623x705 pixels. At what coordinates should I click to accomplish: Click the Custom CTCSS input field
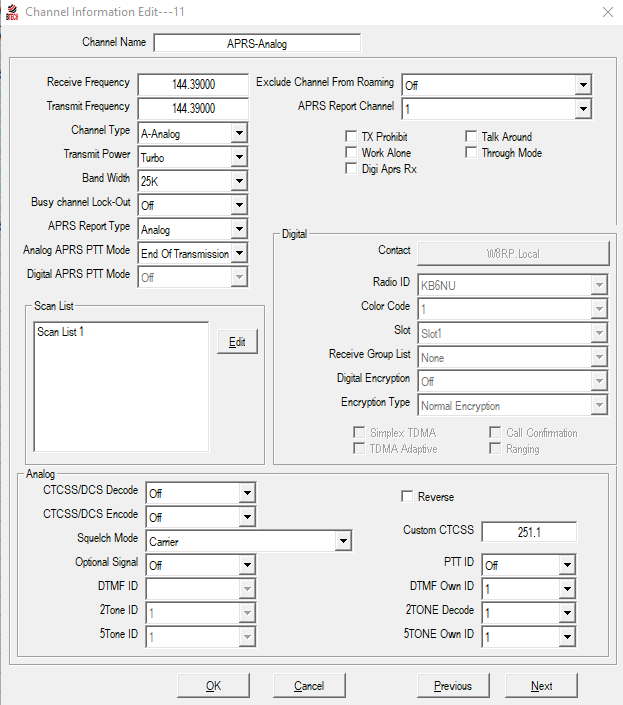pos(529,532)
